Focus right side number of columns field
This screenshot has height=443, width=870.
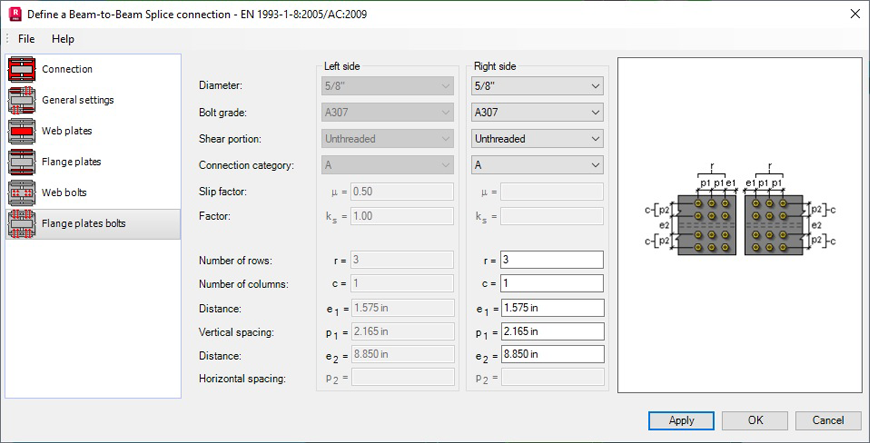[551, 284]
